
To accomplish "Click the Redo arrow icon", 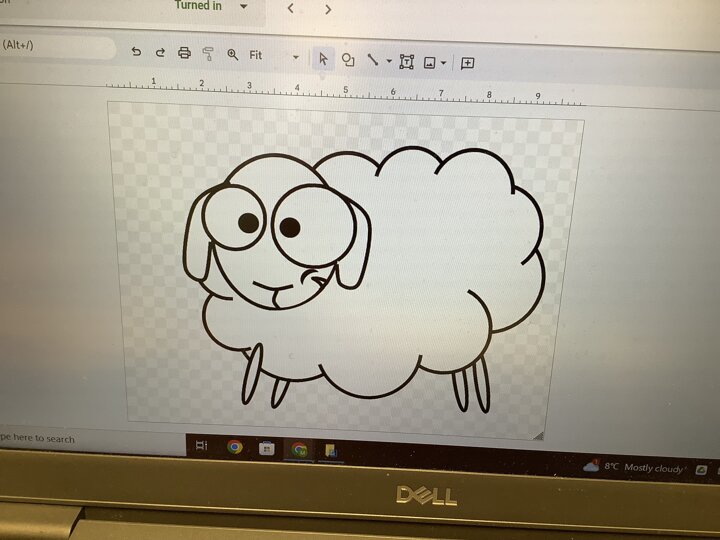I will coord(160,53).
